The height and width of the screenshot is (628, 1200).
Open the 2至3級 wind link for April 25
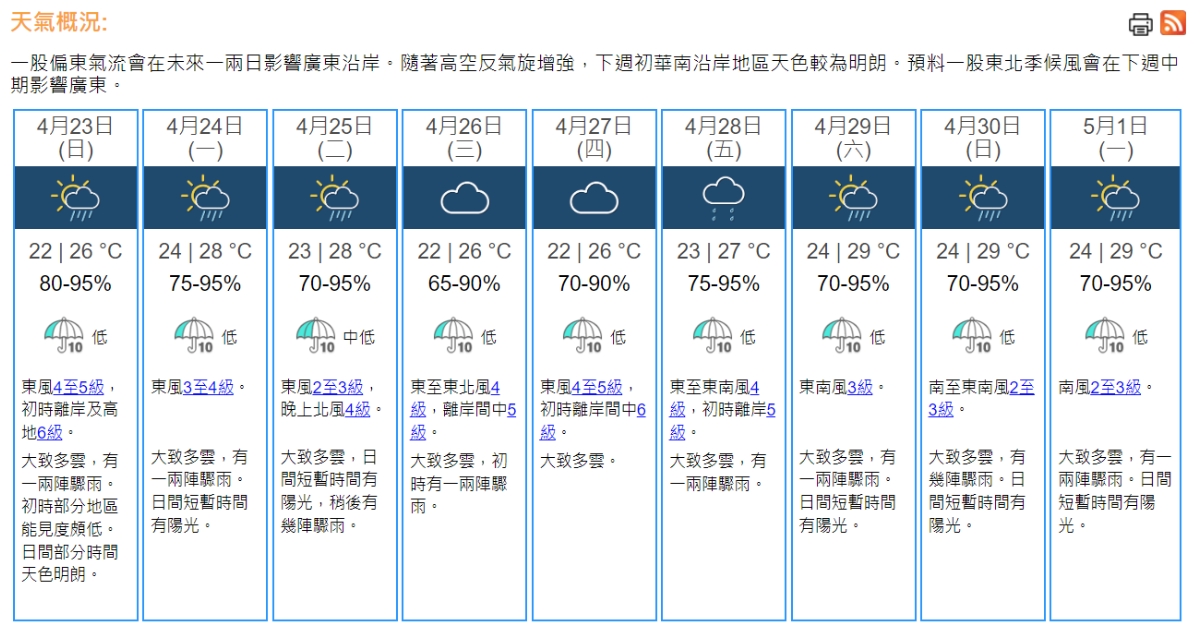(x=337, y=387)
